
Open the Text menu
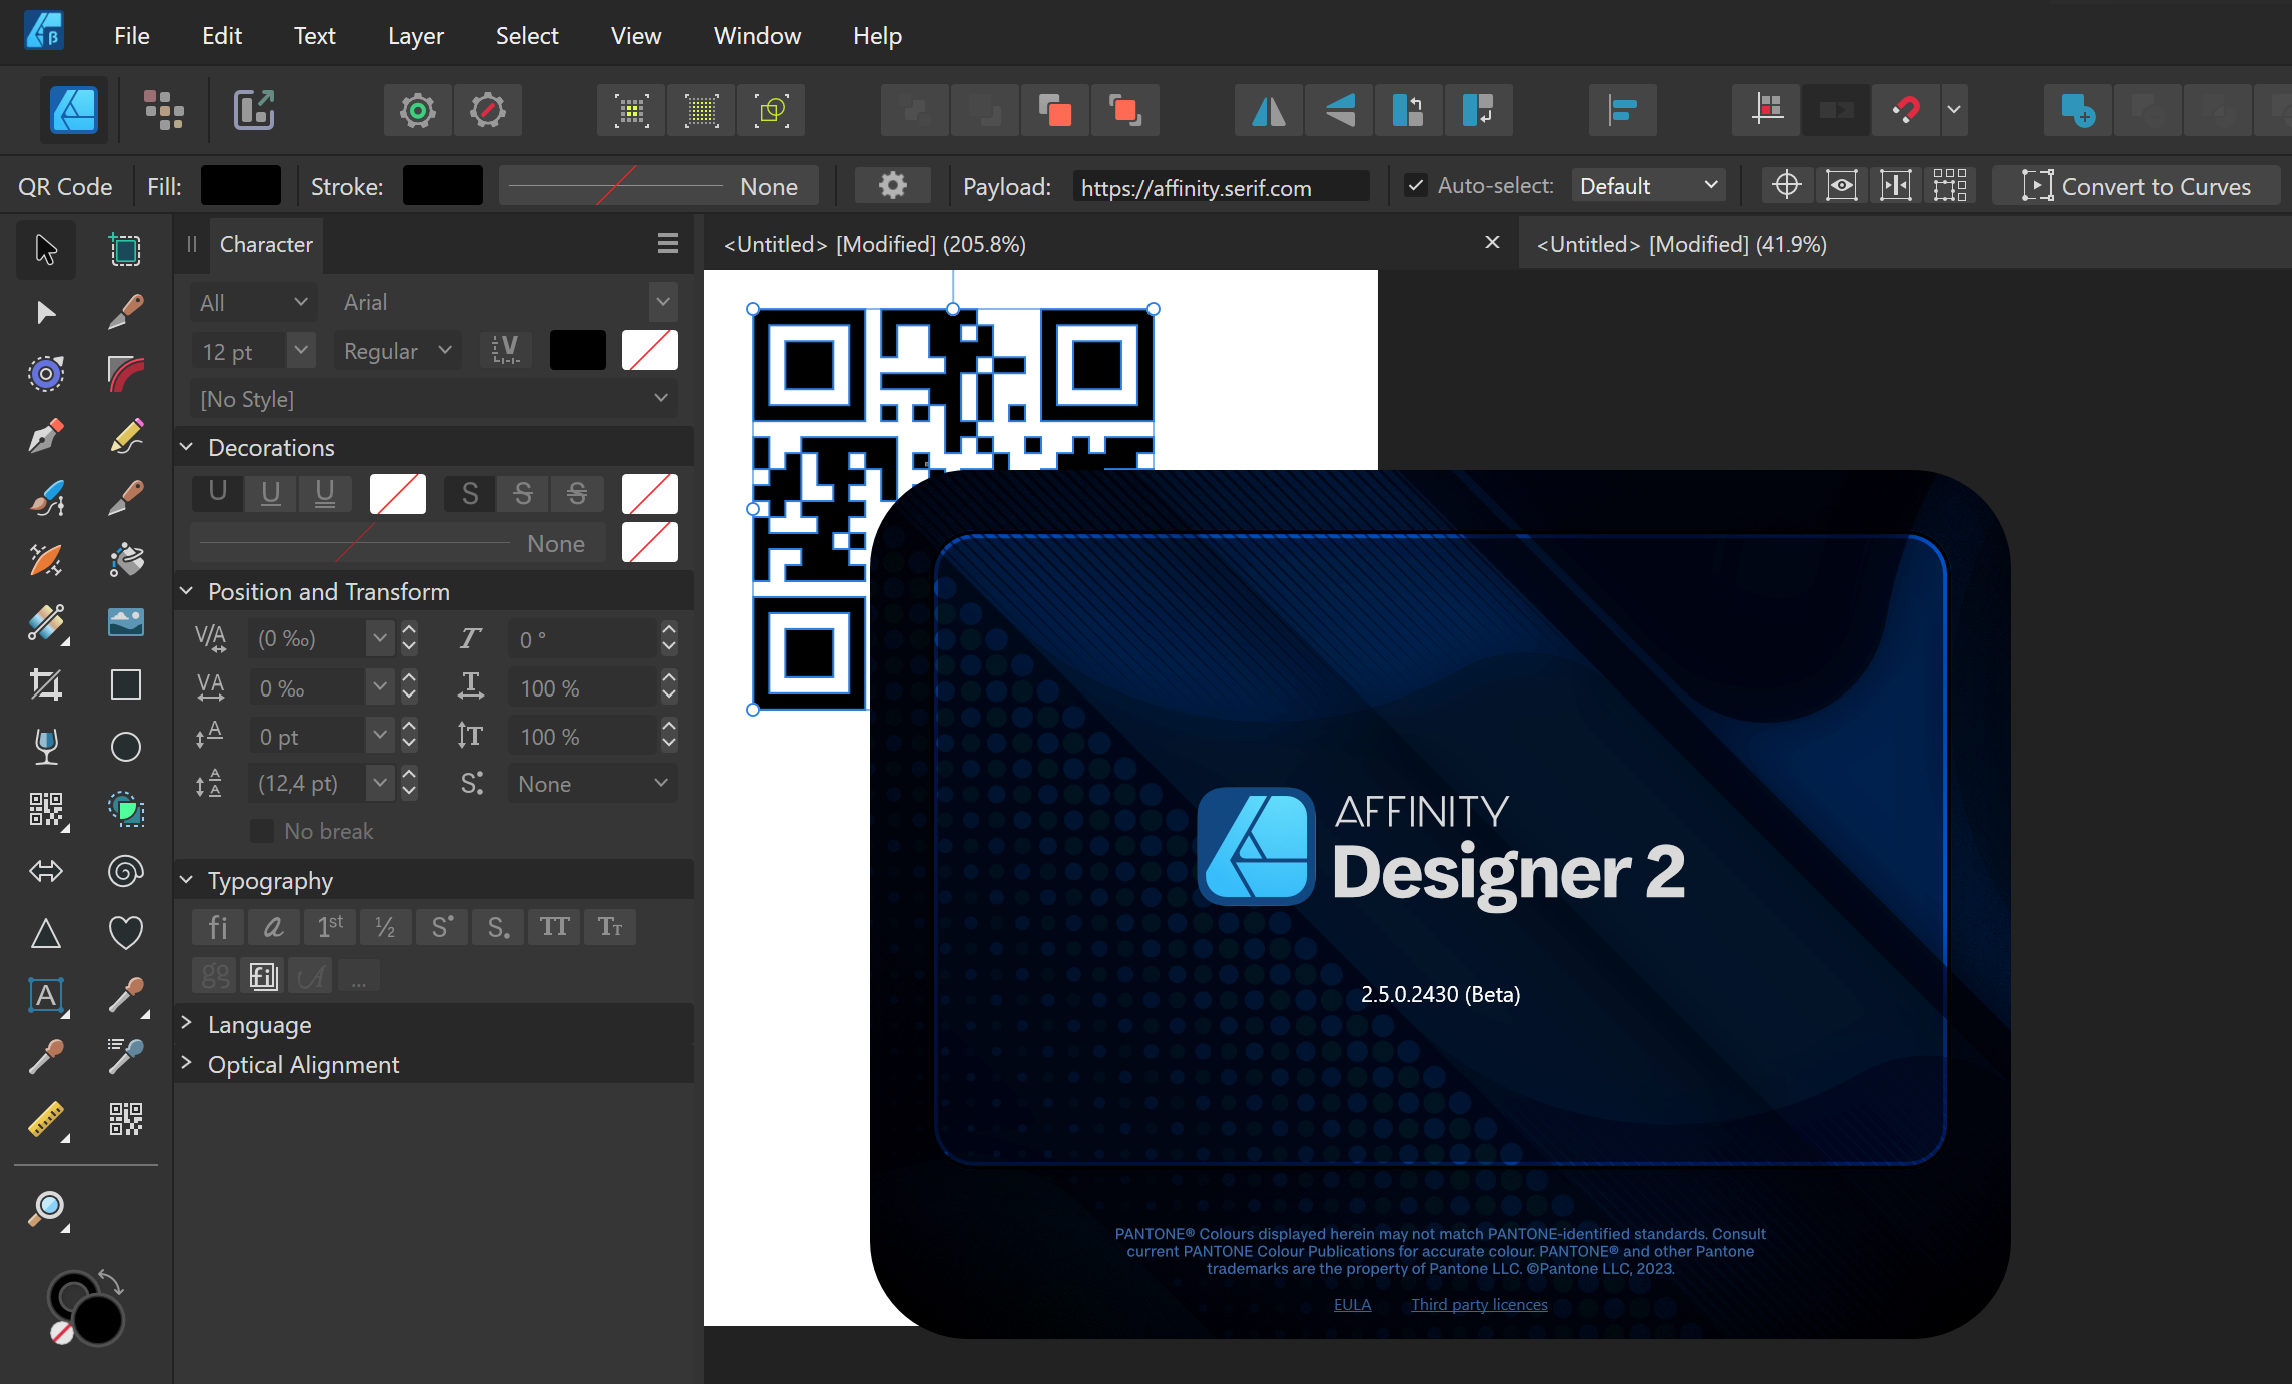point(314,36)
